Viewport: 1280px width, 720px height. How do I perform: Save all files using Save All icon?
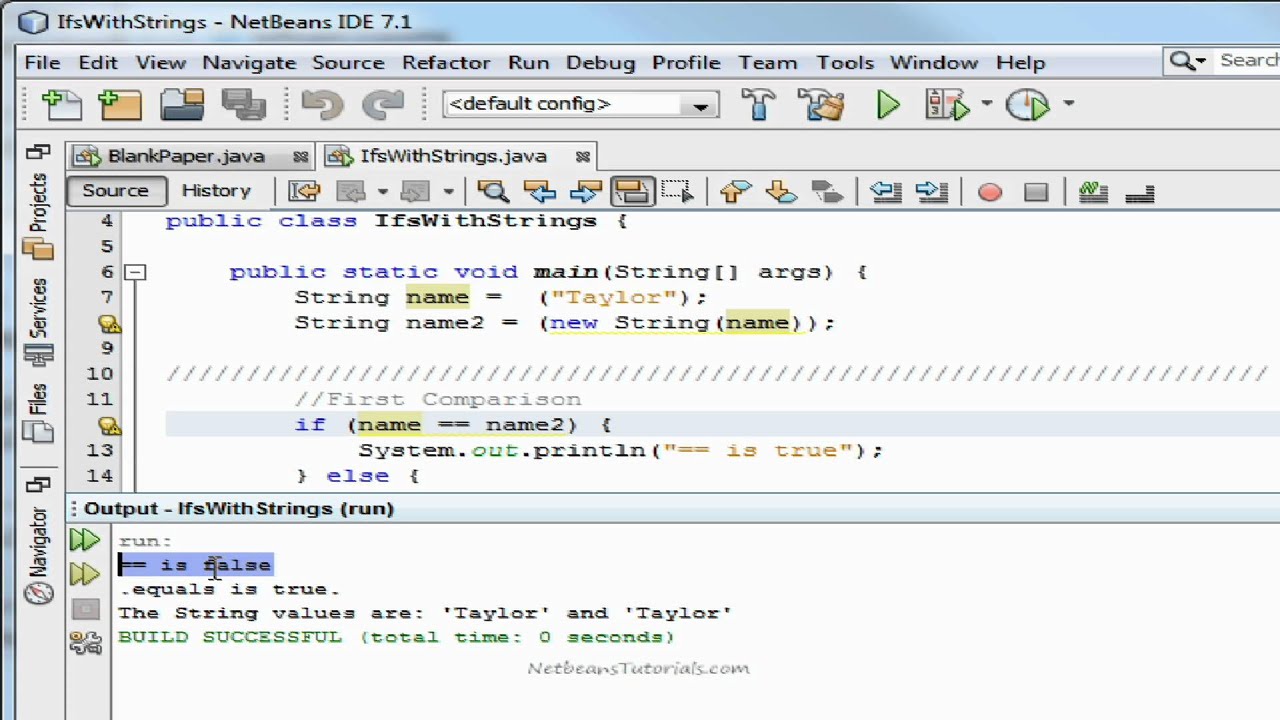(243, 104)
